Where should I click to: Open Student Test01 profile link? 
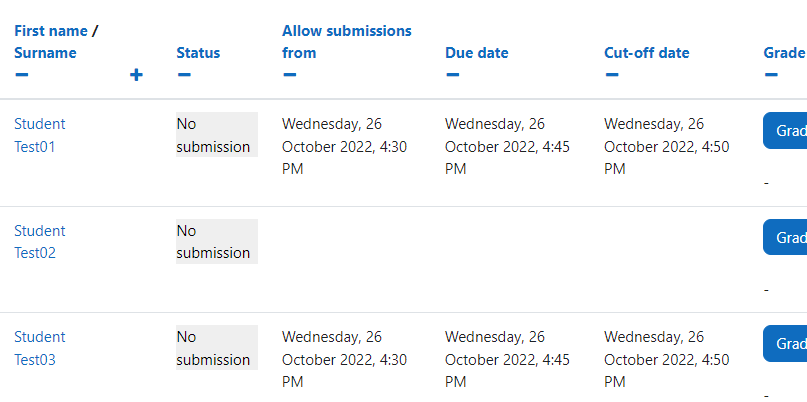tap(40, 135)
